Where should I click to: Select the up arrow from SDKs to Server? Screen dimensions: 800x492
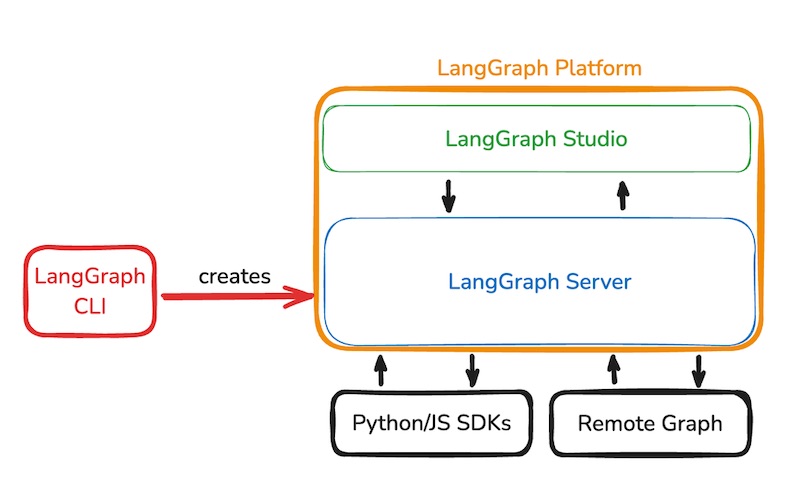tap(380, 369)
